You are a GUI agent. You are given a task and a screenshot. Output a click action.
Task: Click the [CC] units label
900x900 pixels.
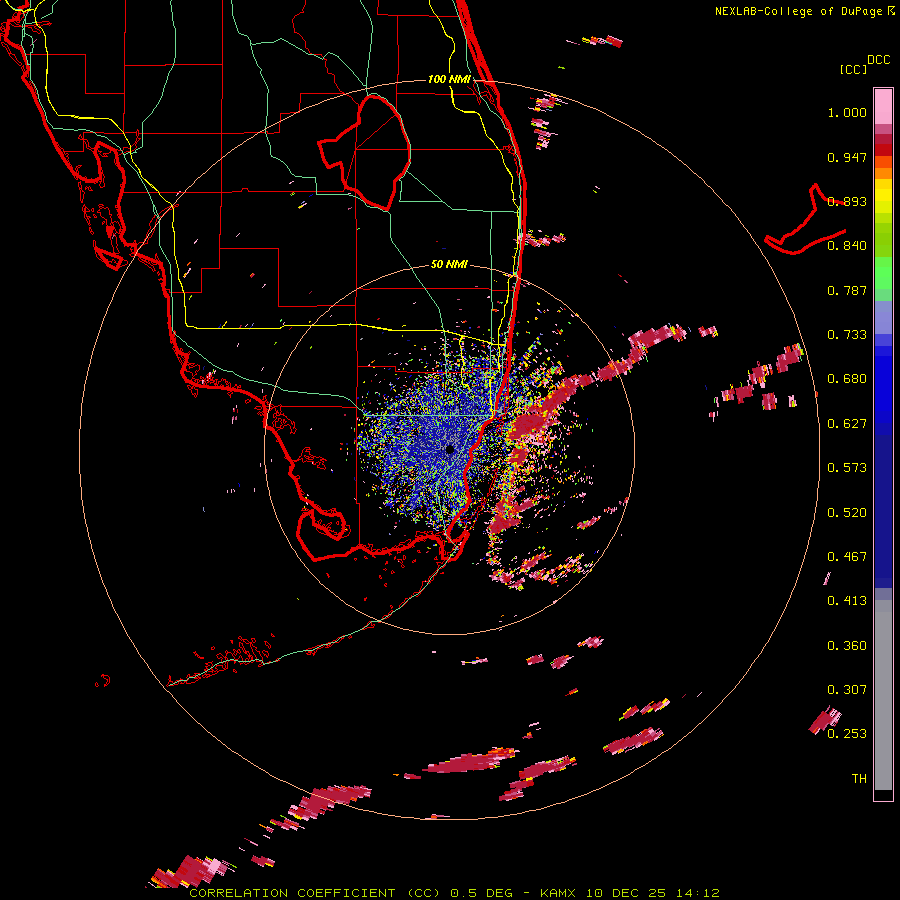click(x=853, y=69)
